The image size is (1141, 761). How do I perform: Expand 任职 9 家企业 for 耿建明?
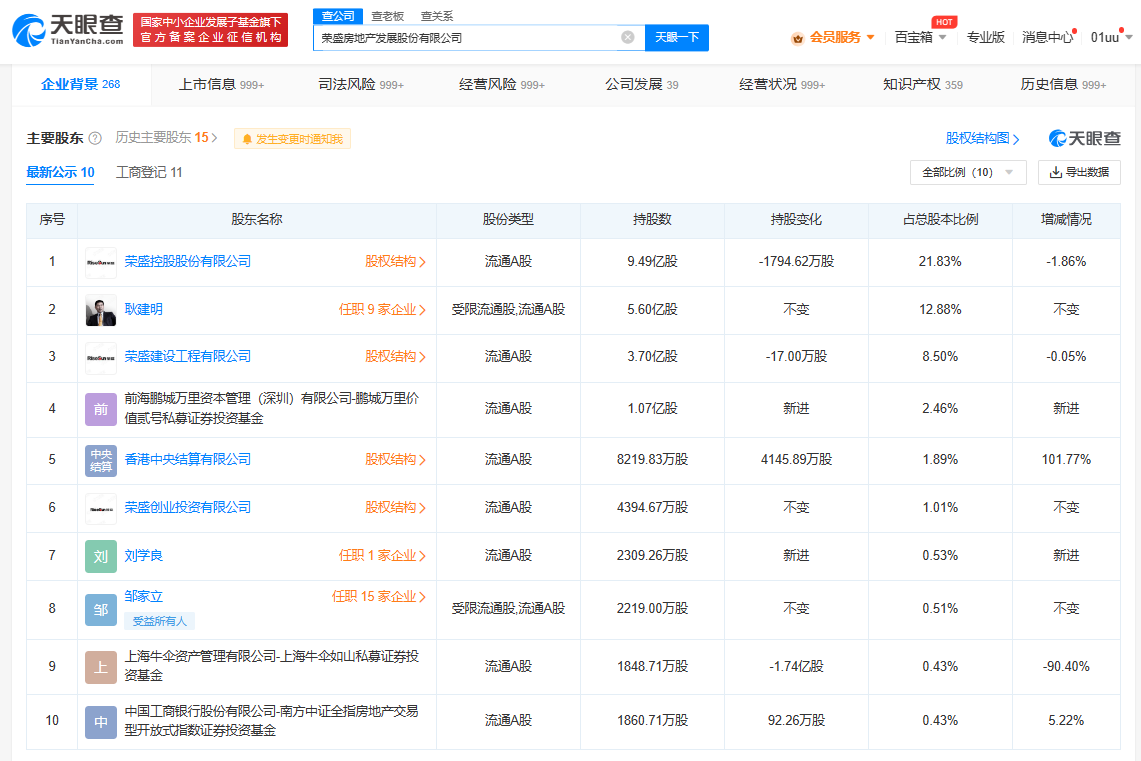[x=382, y=310]
